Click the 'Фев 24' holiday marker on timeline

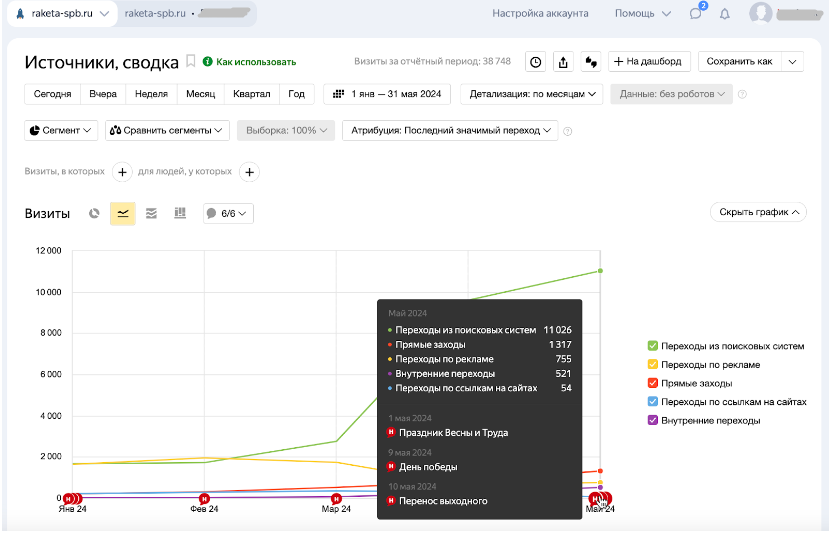pos(204,498)
